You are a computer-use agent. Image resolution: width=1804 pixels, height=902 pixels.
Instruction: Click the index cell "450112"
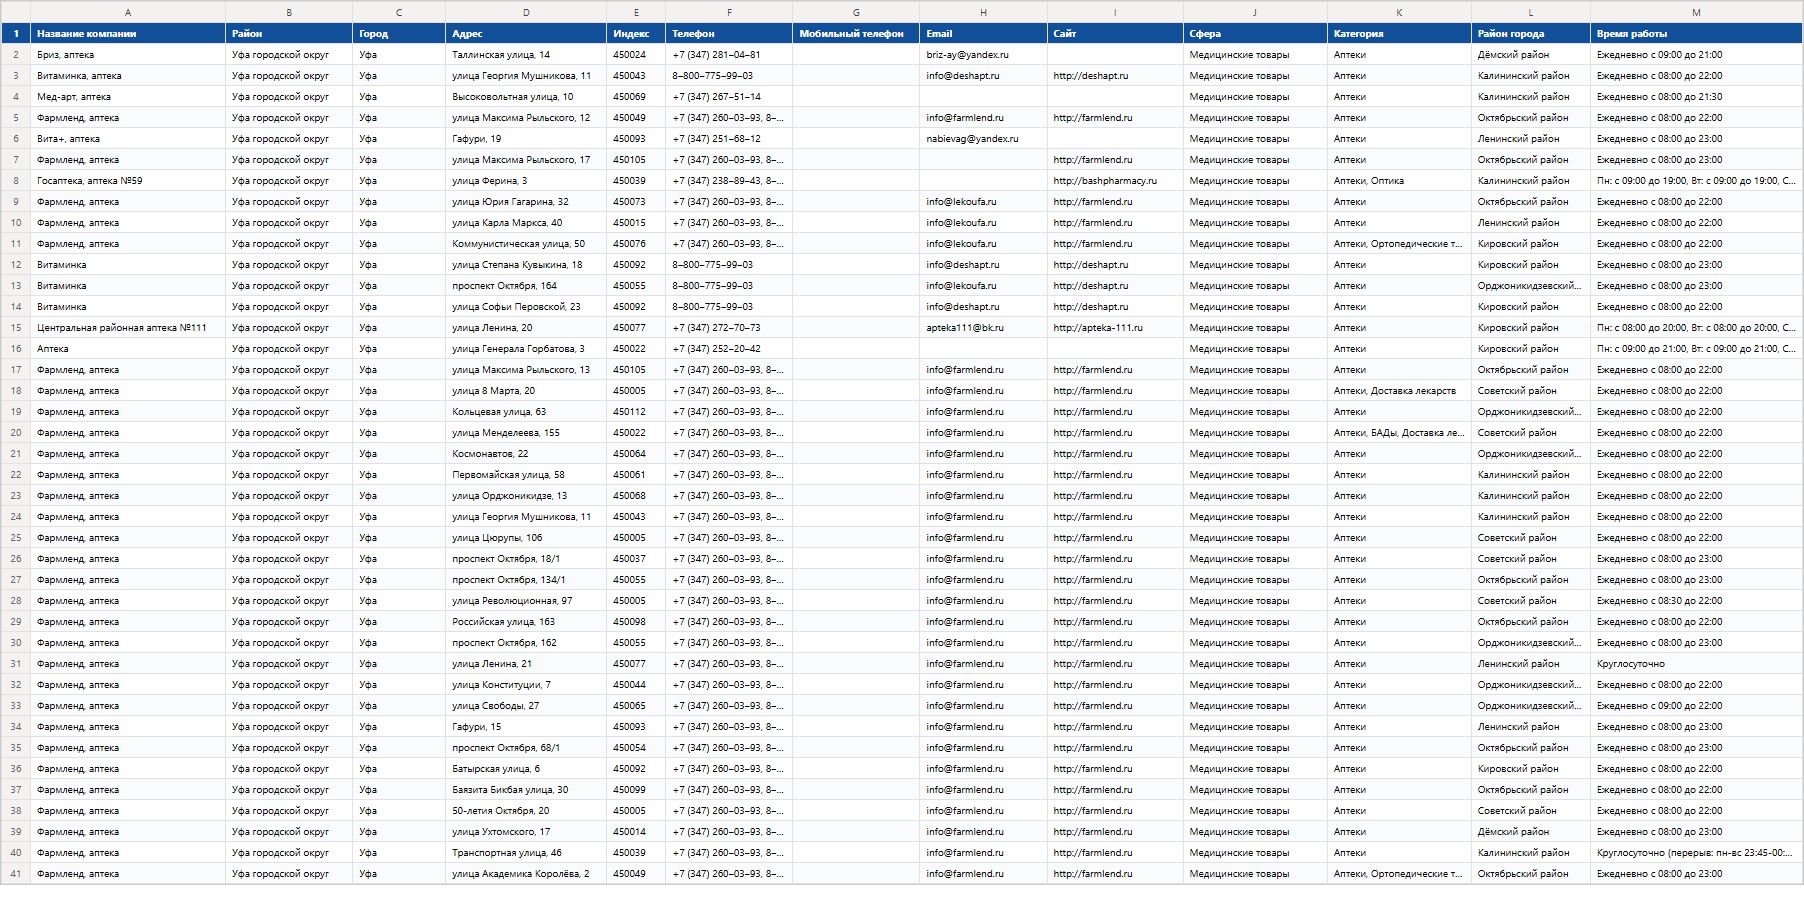click(x=636, y=412)
